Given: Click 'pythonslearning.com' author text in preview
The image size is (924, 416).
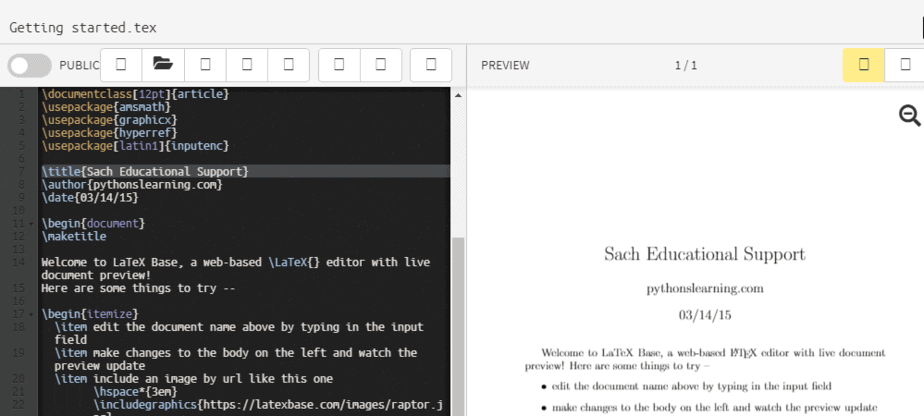Looking at the screenshot, I should pyautogui.click(x=705, y=289).
